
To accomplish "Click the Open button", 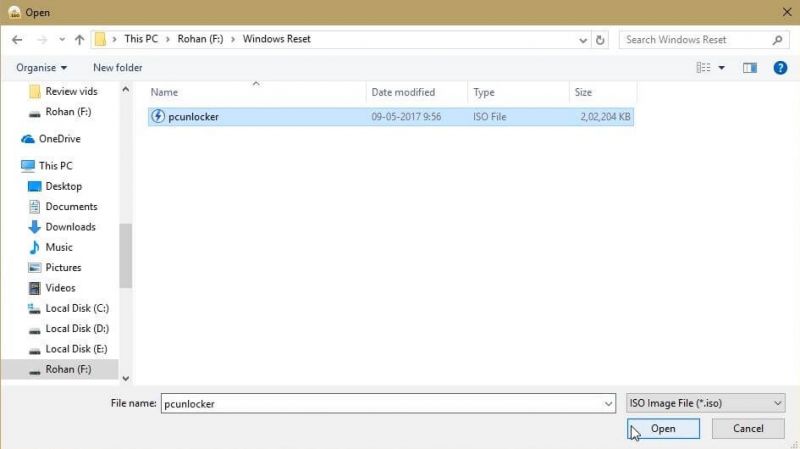I will pyautogui.click(x=663, y=429).
